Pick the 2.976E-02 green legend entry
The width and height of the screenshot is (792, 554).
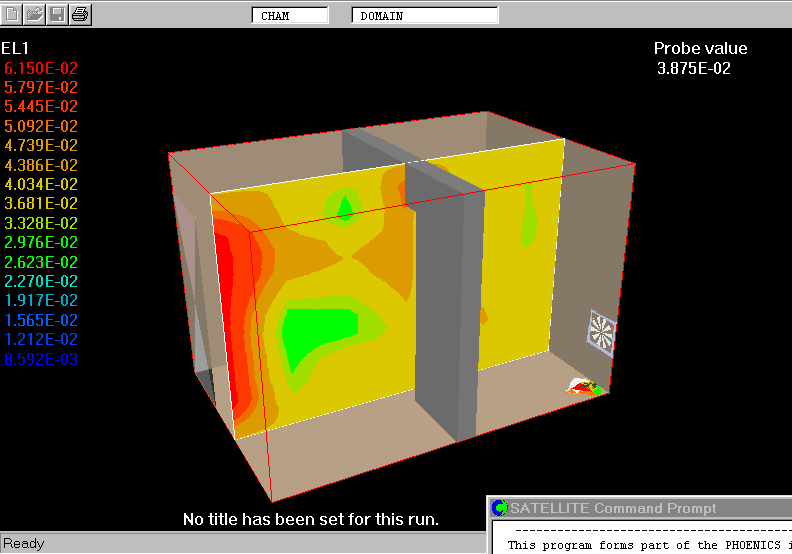click(x=41, y=242)
